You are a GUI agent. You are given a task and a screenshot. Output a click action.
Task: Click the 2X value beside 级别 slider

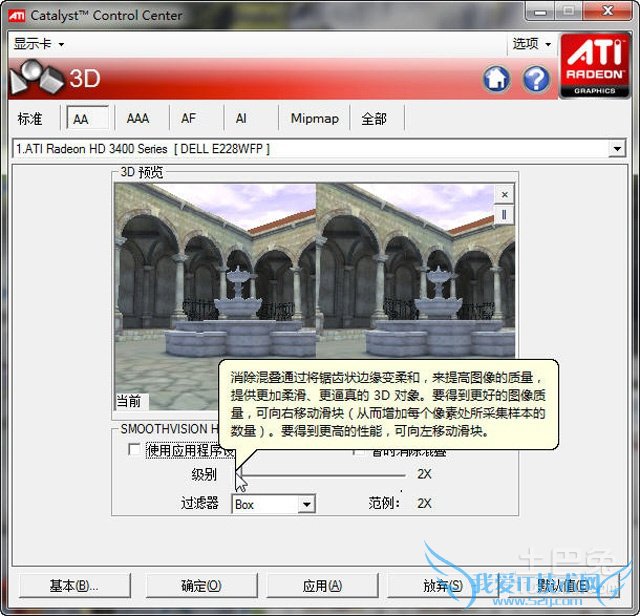pos(424,474)
